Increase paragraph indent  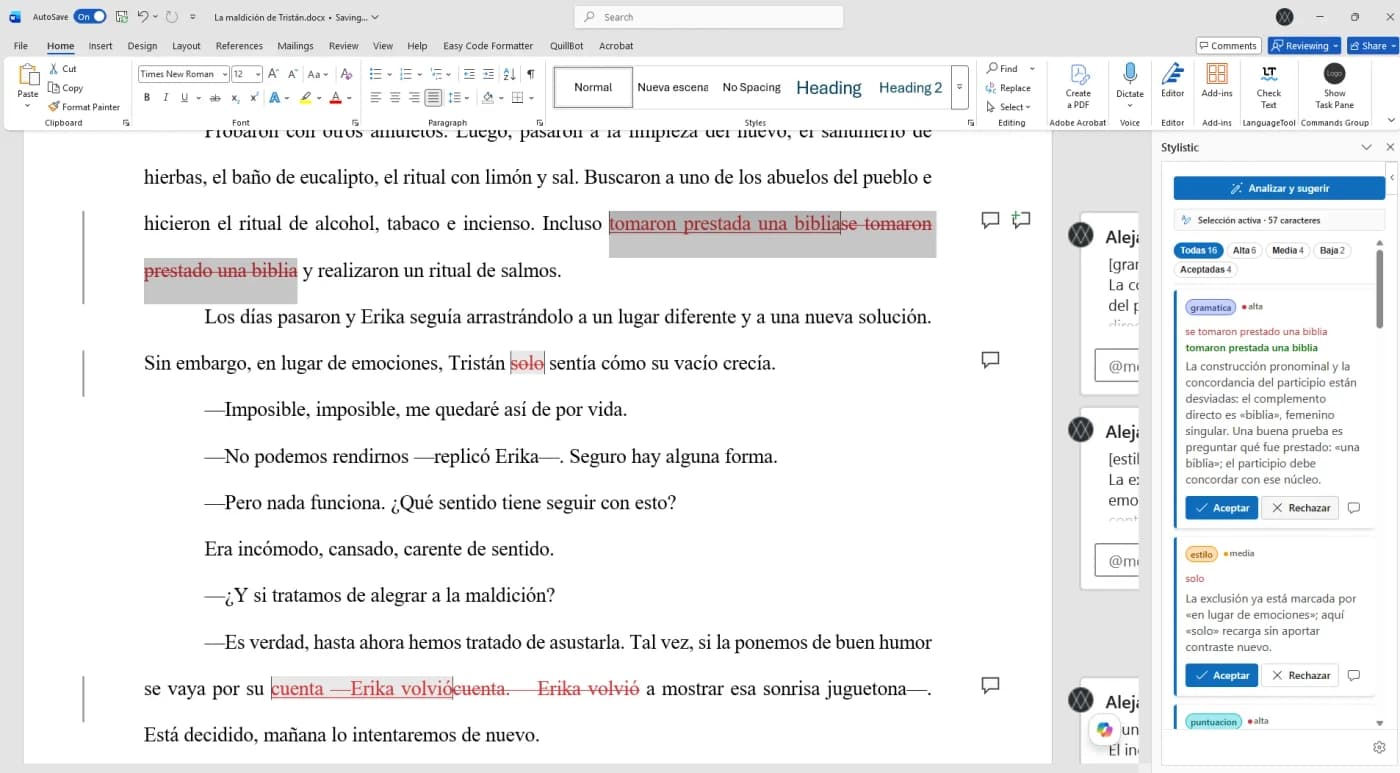tap(488, 74)
